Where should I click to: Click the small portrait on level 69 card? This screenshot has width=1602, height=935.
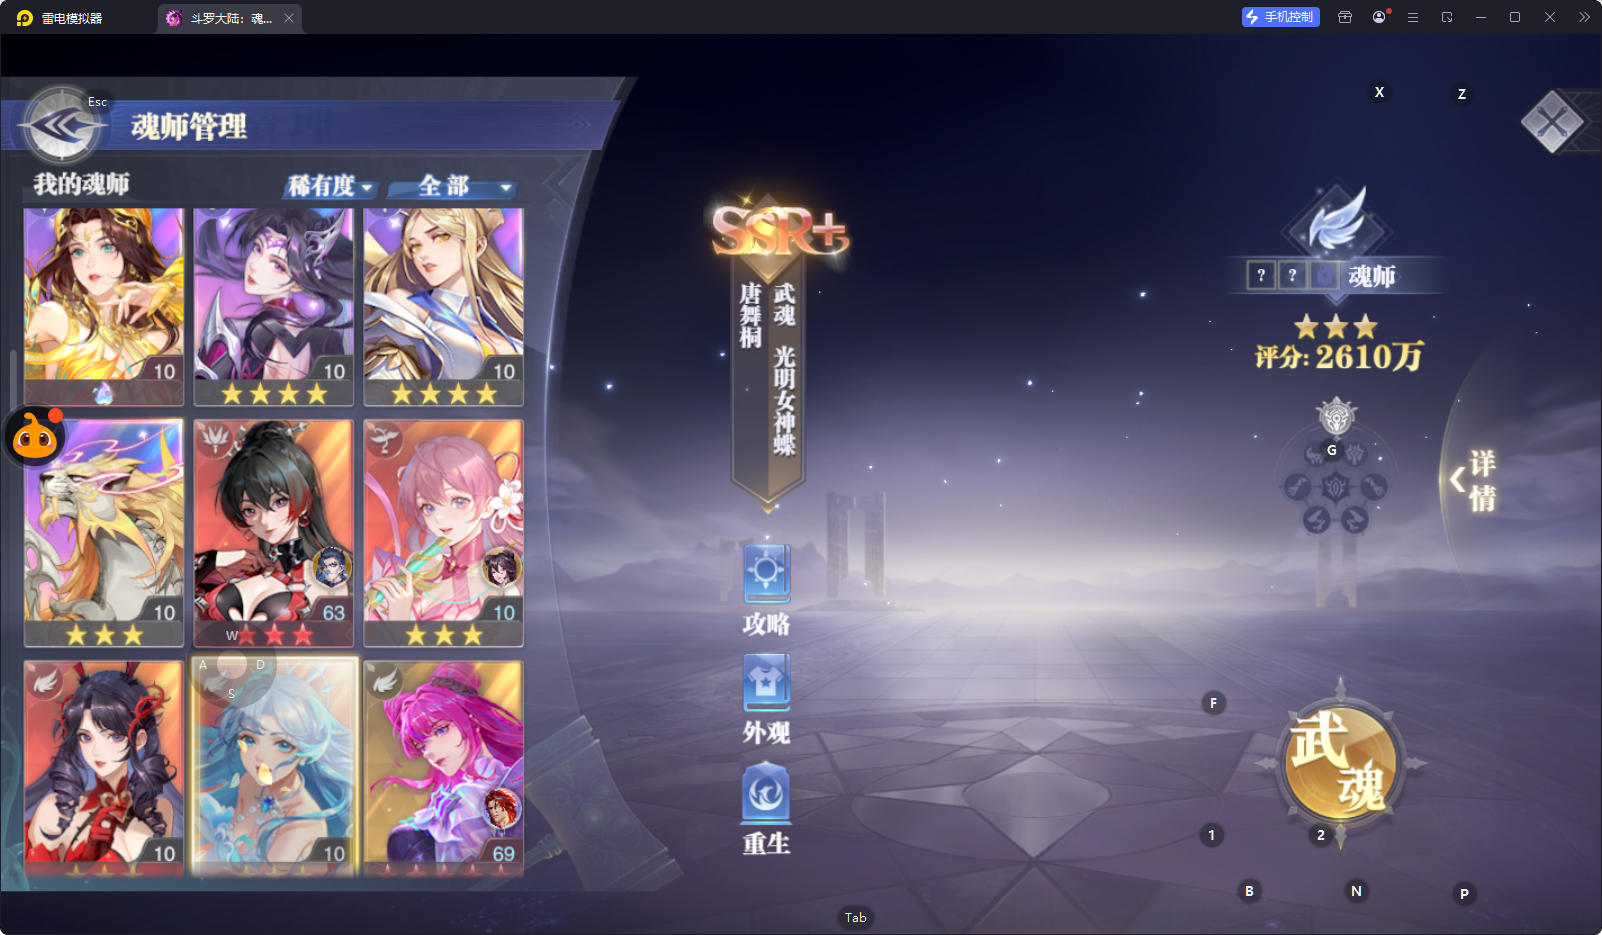(501, 808)
